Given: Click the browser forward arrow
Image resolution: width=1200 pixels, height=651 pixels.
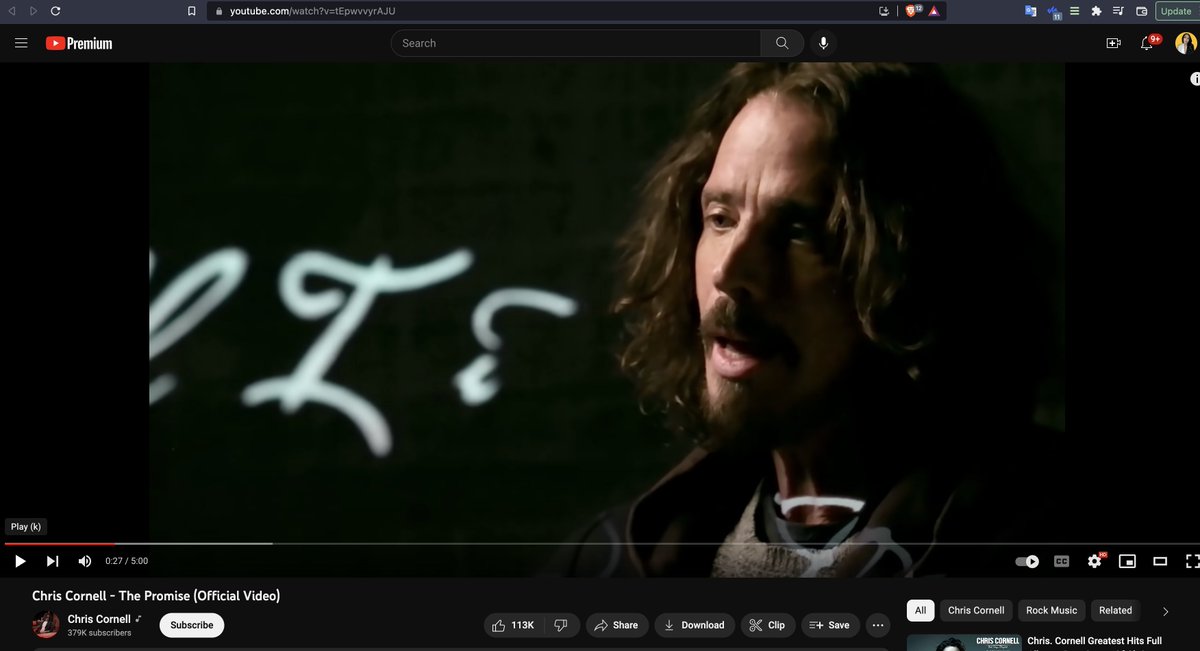Looking at the screenshot, I should point(33,11).
